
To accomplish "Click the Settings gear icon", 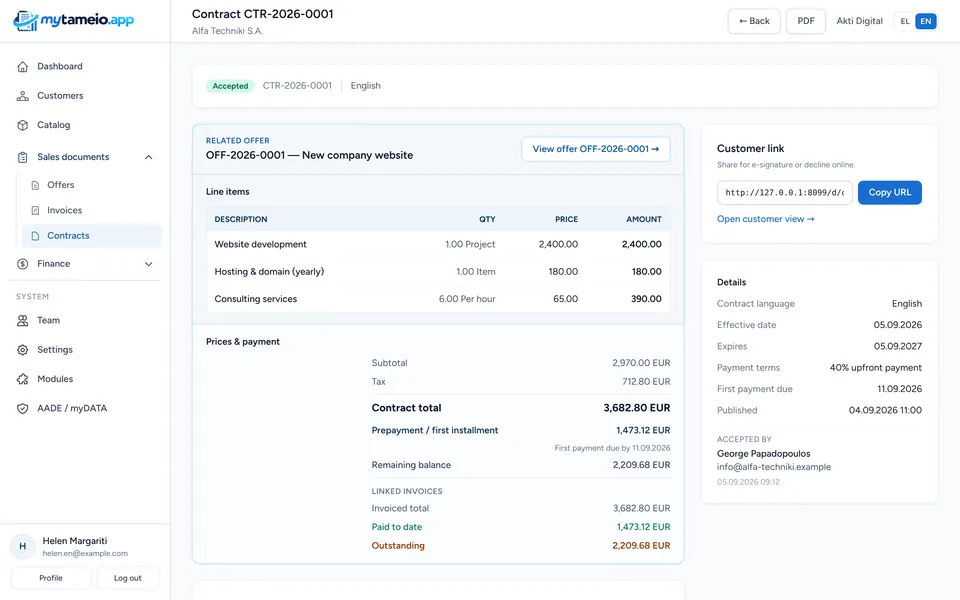I will [x=23, y=350].
